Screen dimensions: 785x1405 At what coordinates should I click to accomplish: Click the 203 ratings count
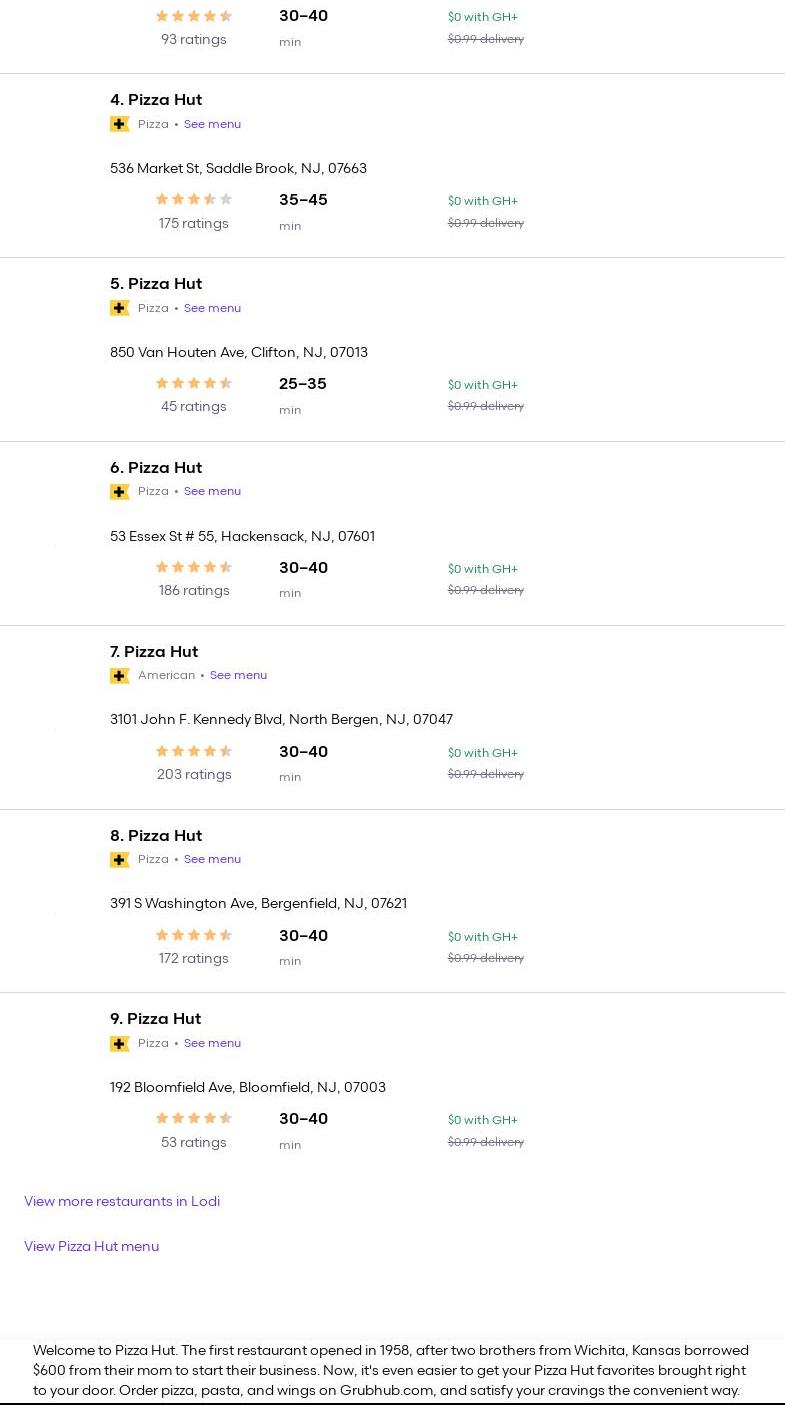[194, 774]
